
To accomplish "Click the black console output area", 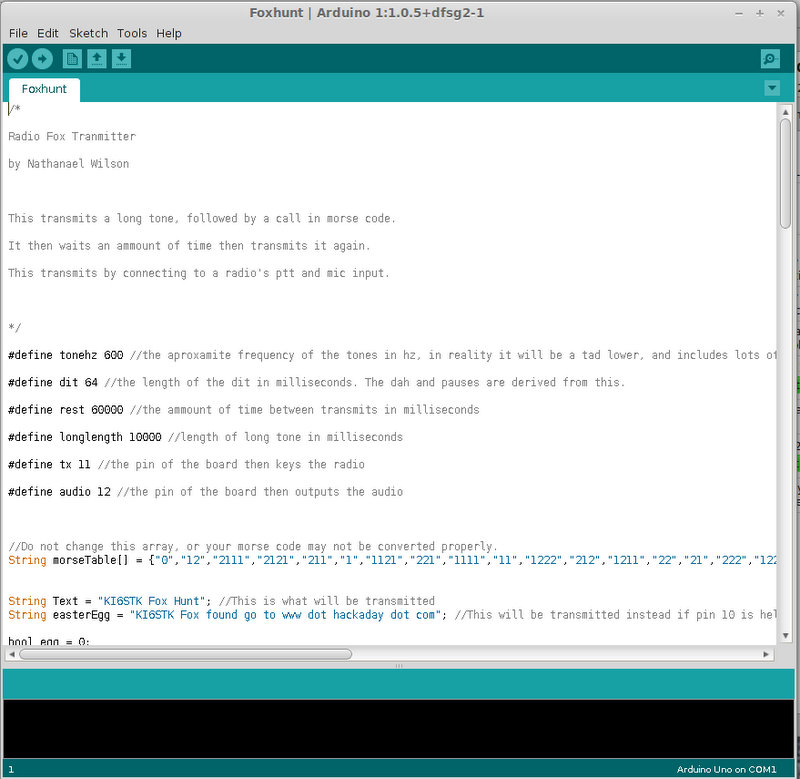I will pos(400,728).
